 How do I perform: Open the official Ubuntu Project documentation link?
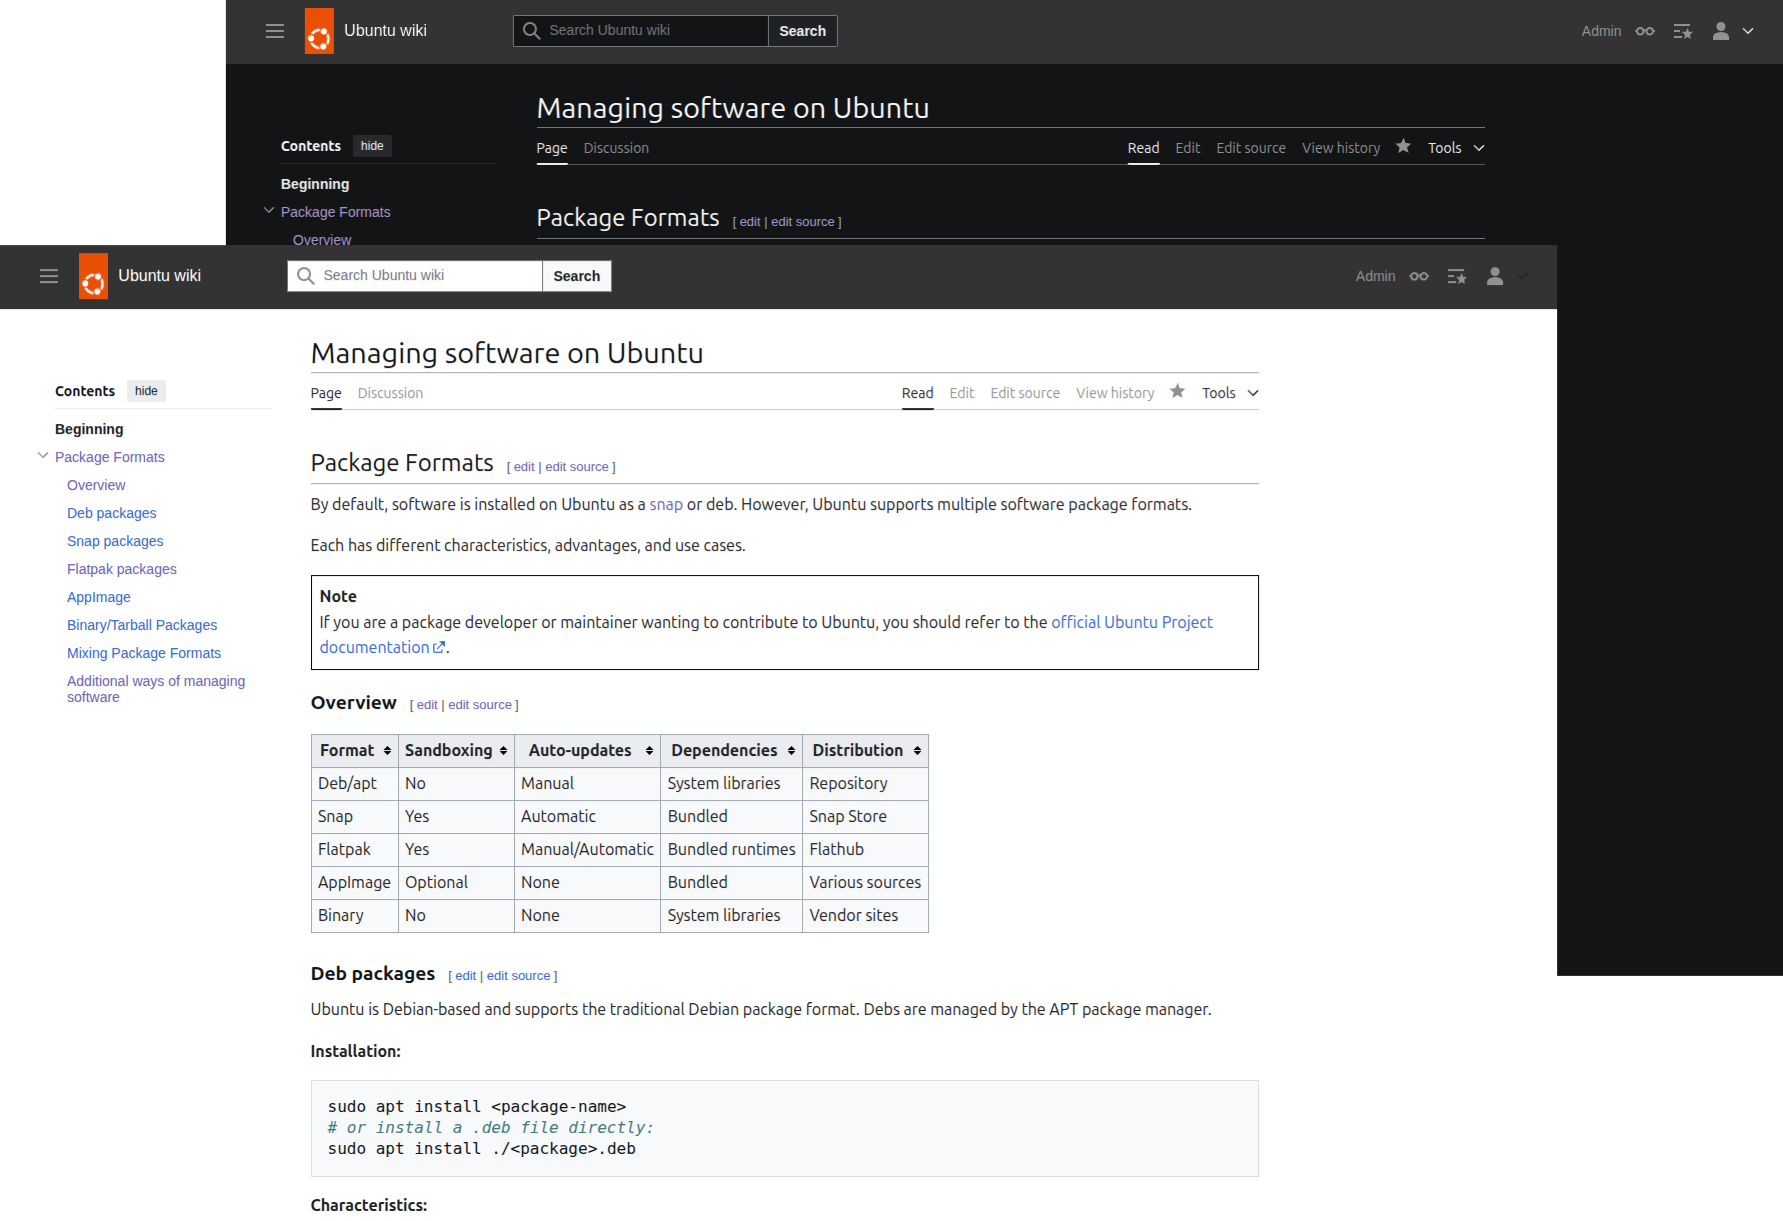click(1131, 622)
